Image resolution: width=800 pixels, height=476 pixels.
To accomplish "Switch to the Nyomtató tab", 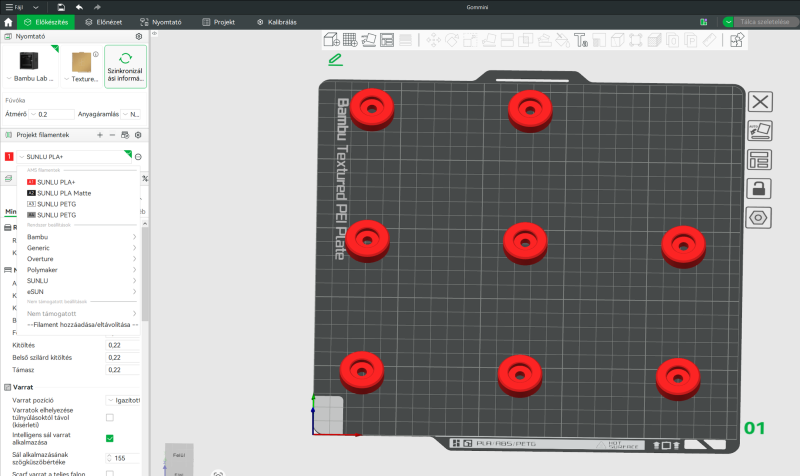I will click(161, 22).
